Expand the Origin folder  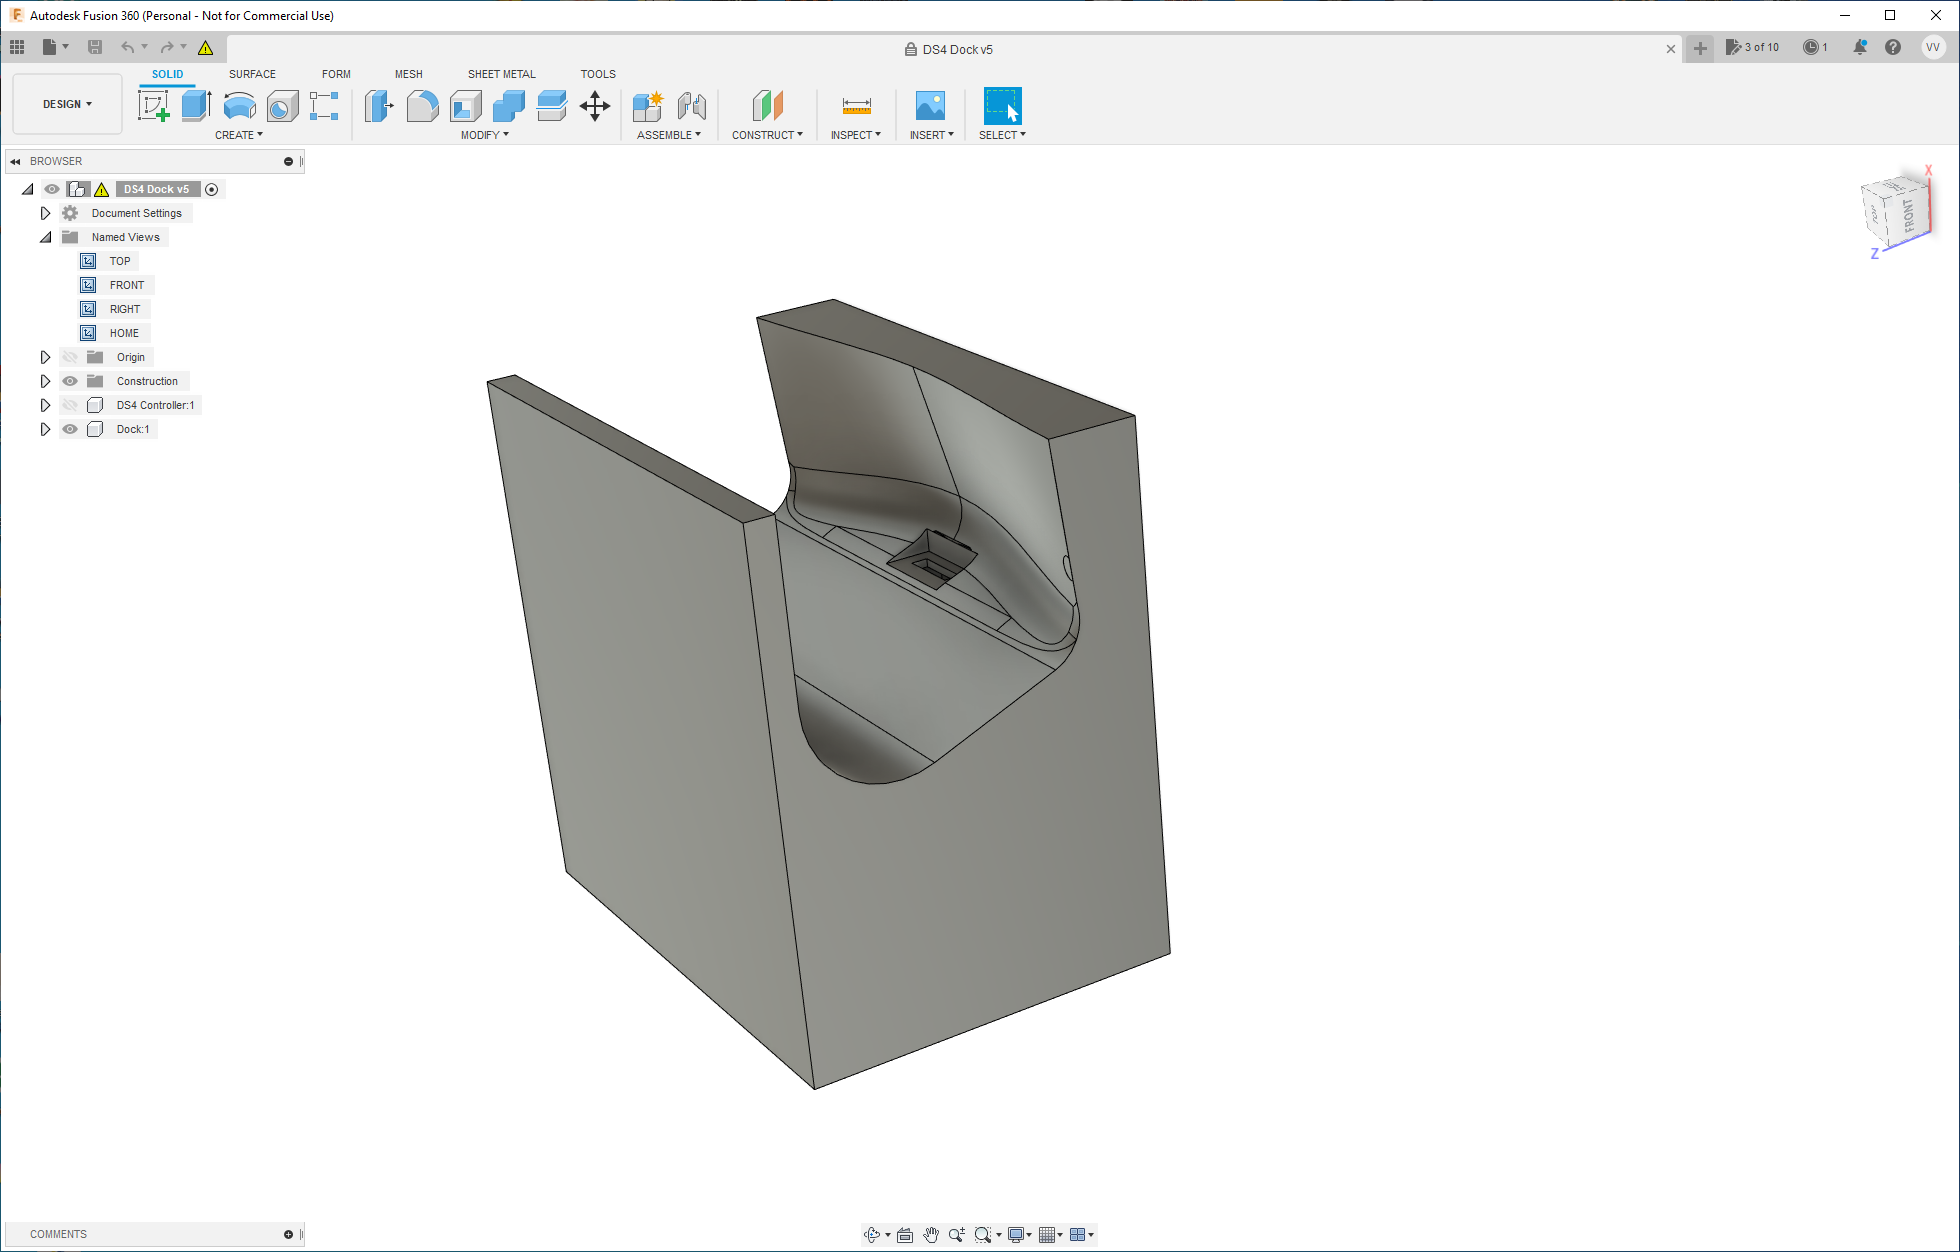pos(45,357)
